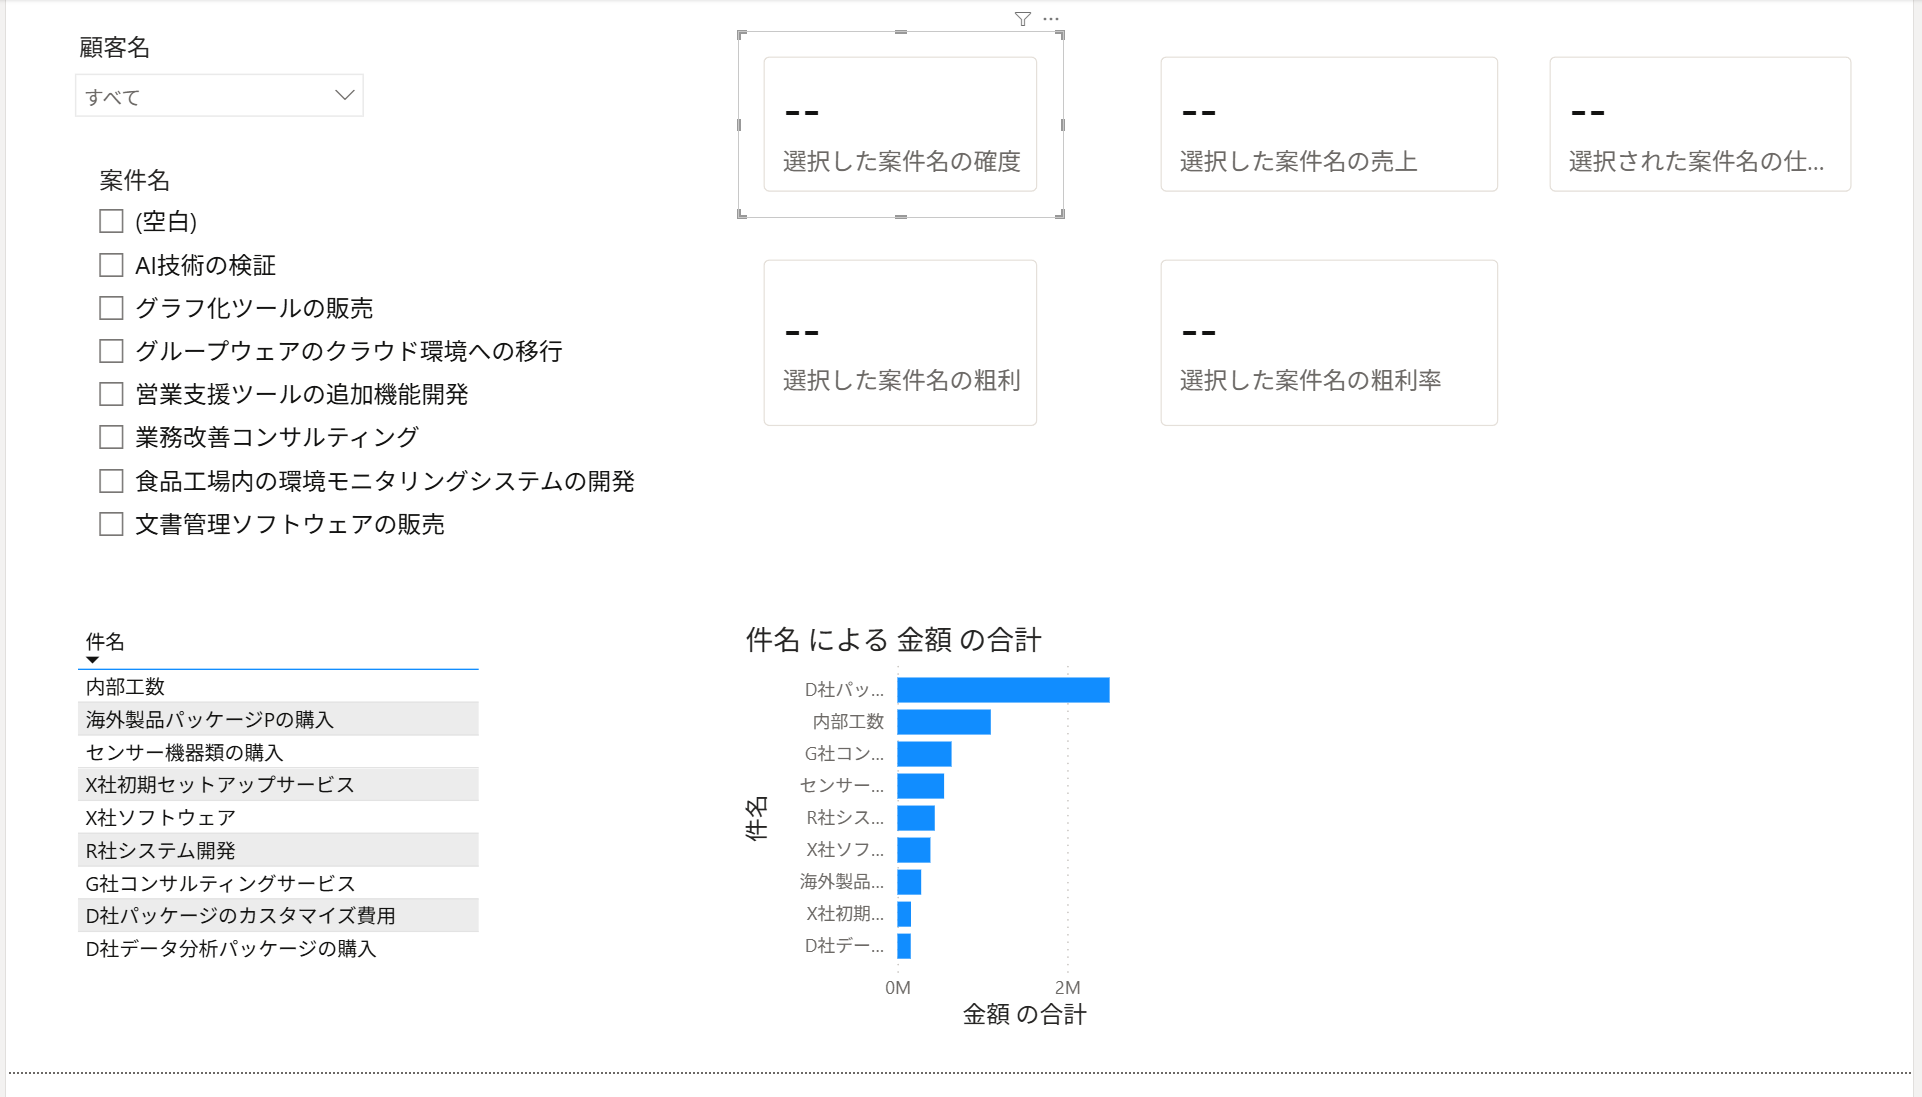Click the 件名 table column header
Screen dimensions: 1922x1097
click(x=105, y=641)
